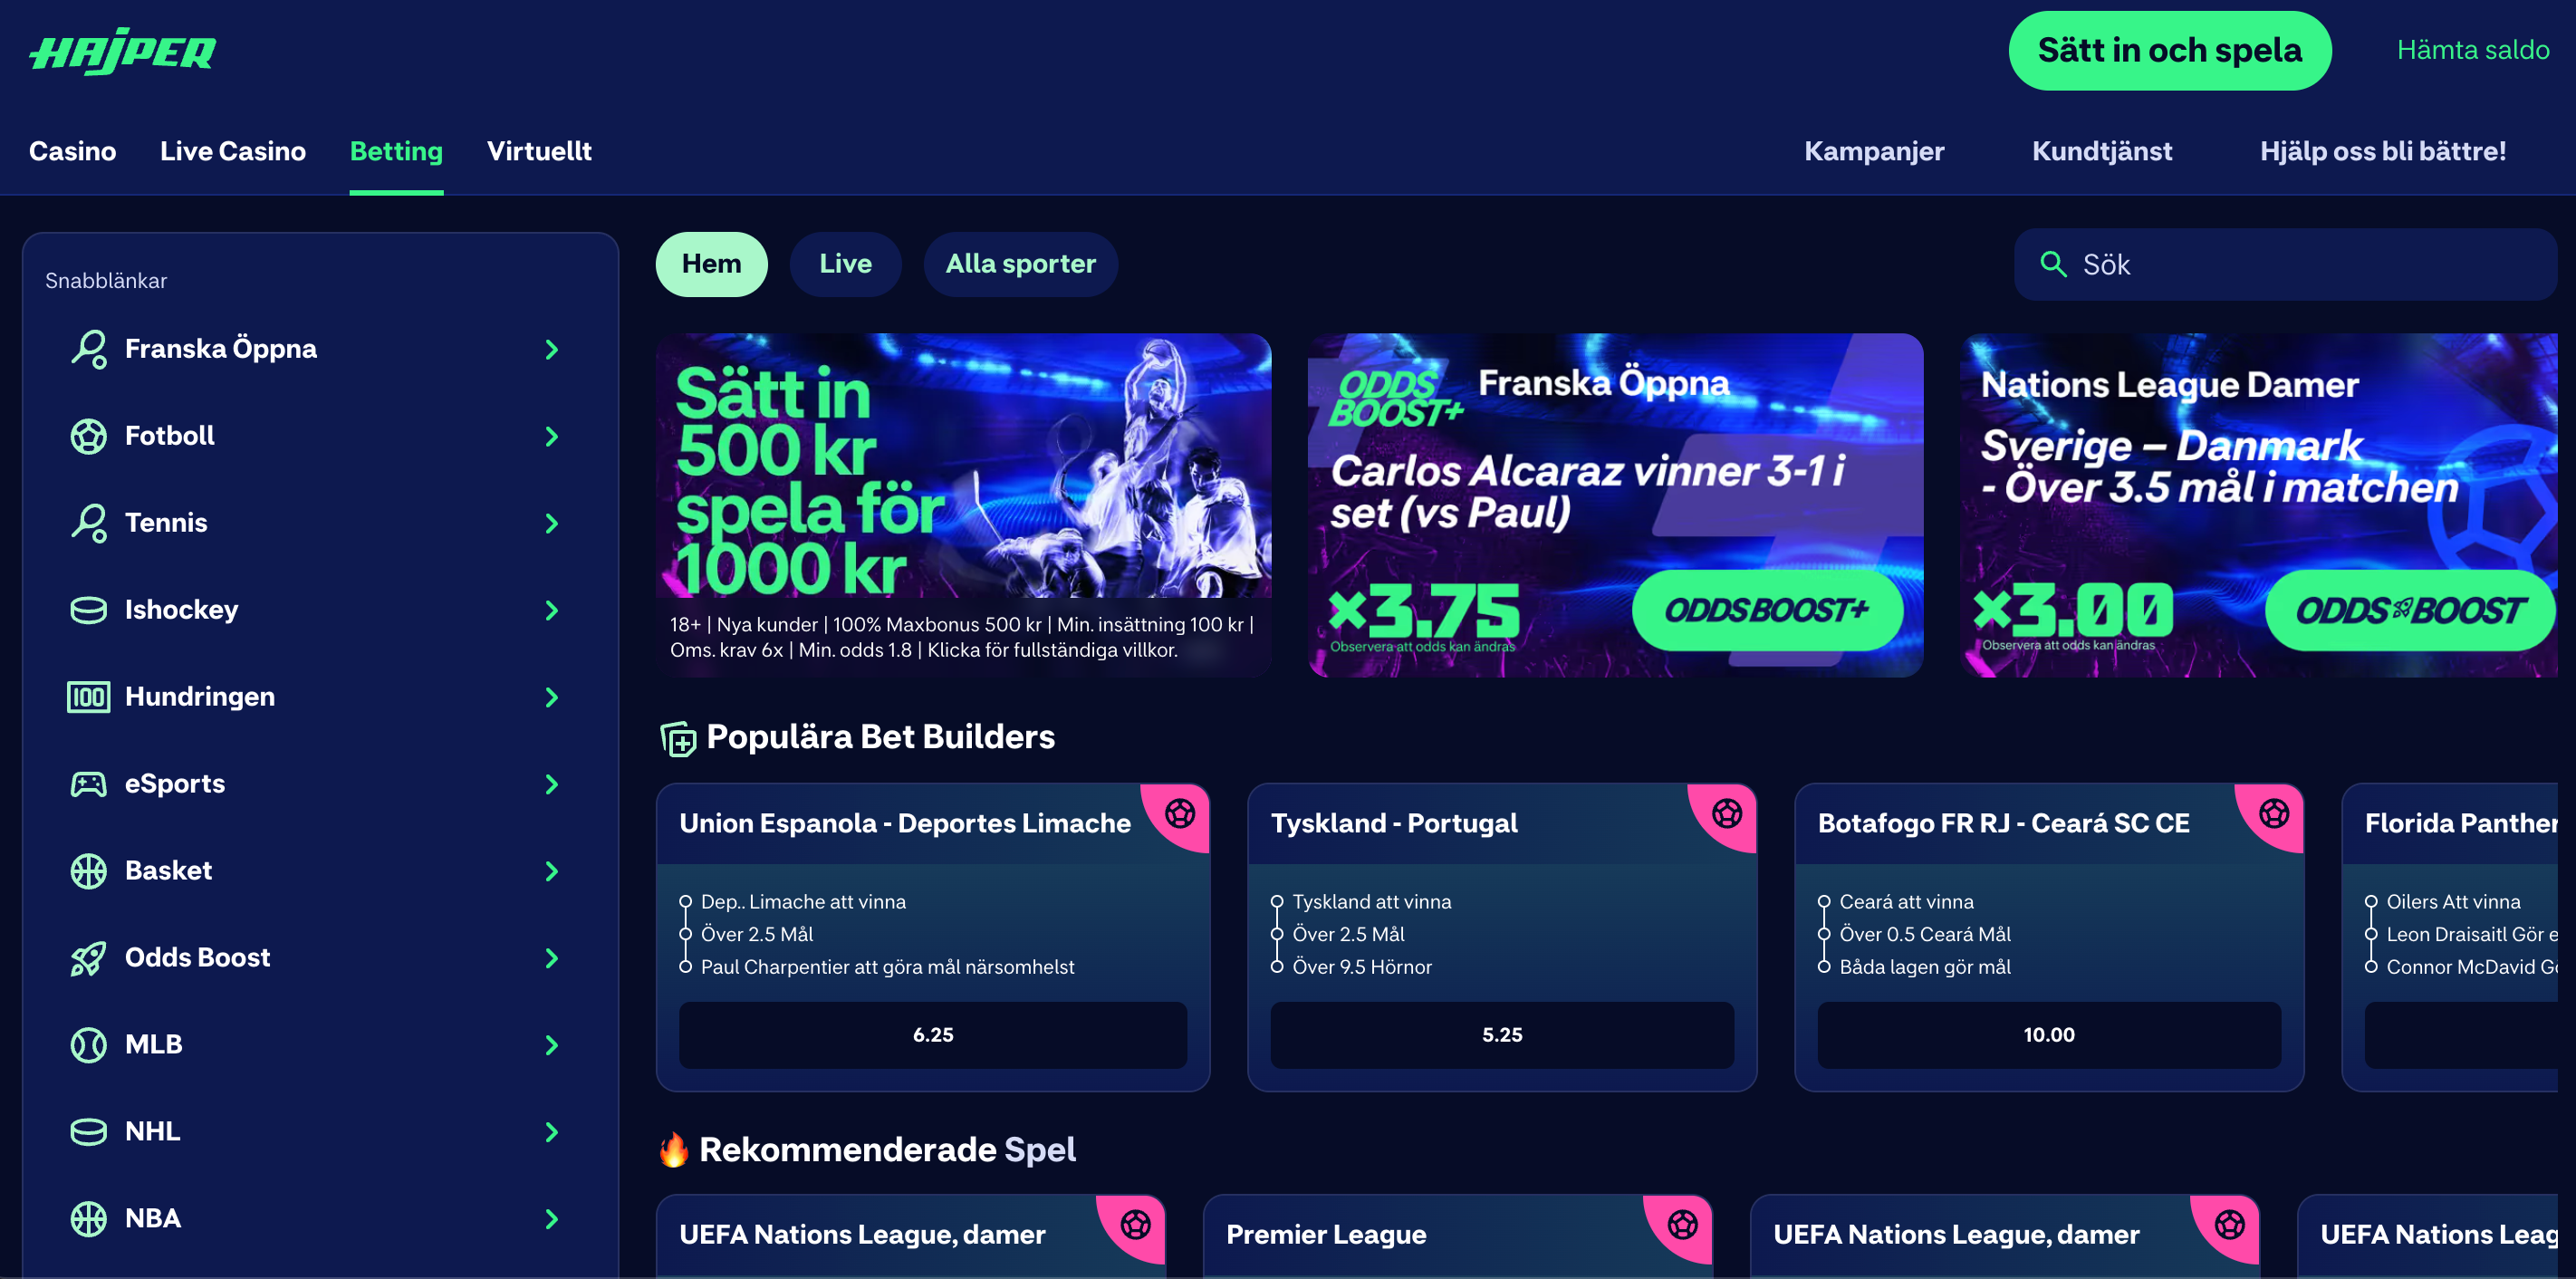Click the search magnifier icon
Screen dimensions: 2576x1279
tap(2052, 264)
